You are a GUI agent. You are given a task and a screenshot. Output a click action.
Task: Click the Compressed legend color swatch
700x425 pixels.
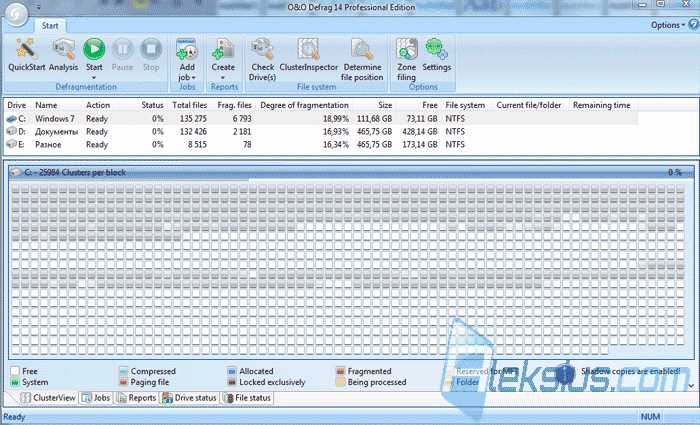coord(124,371)
